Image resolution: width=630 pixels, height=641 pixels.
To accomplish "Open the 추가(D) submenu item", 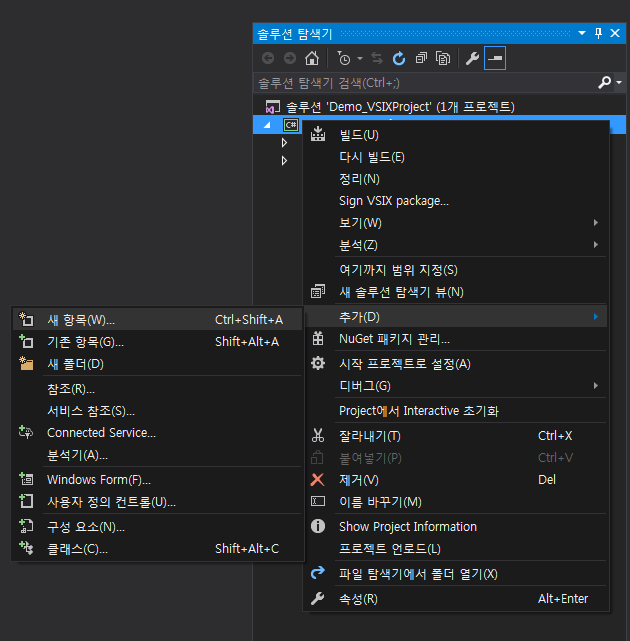I will point(456,317).
